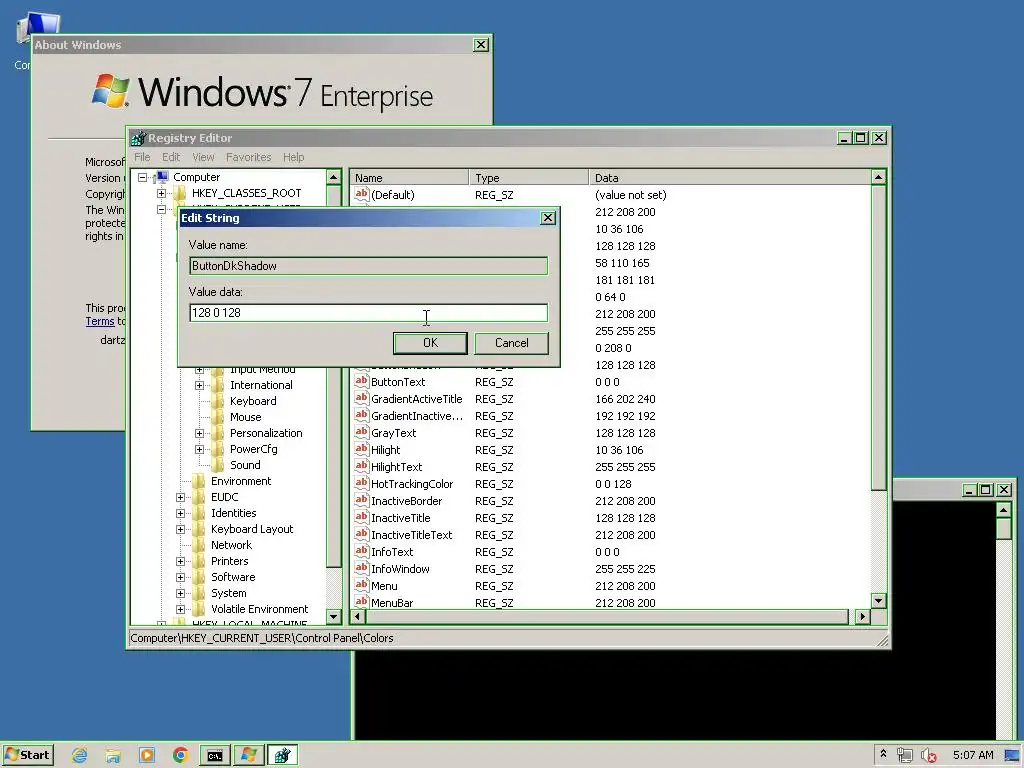1024x768 pixels.
Task: Select the InactiveBorder value icon
Action: (361, 500)
